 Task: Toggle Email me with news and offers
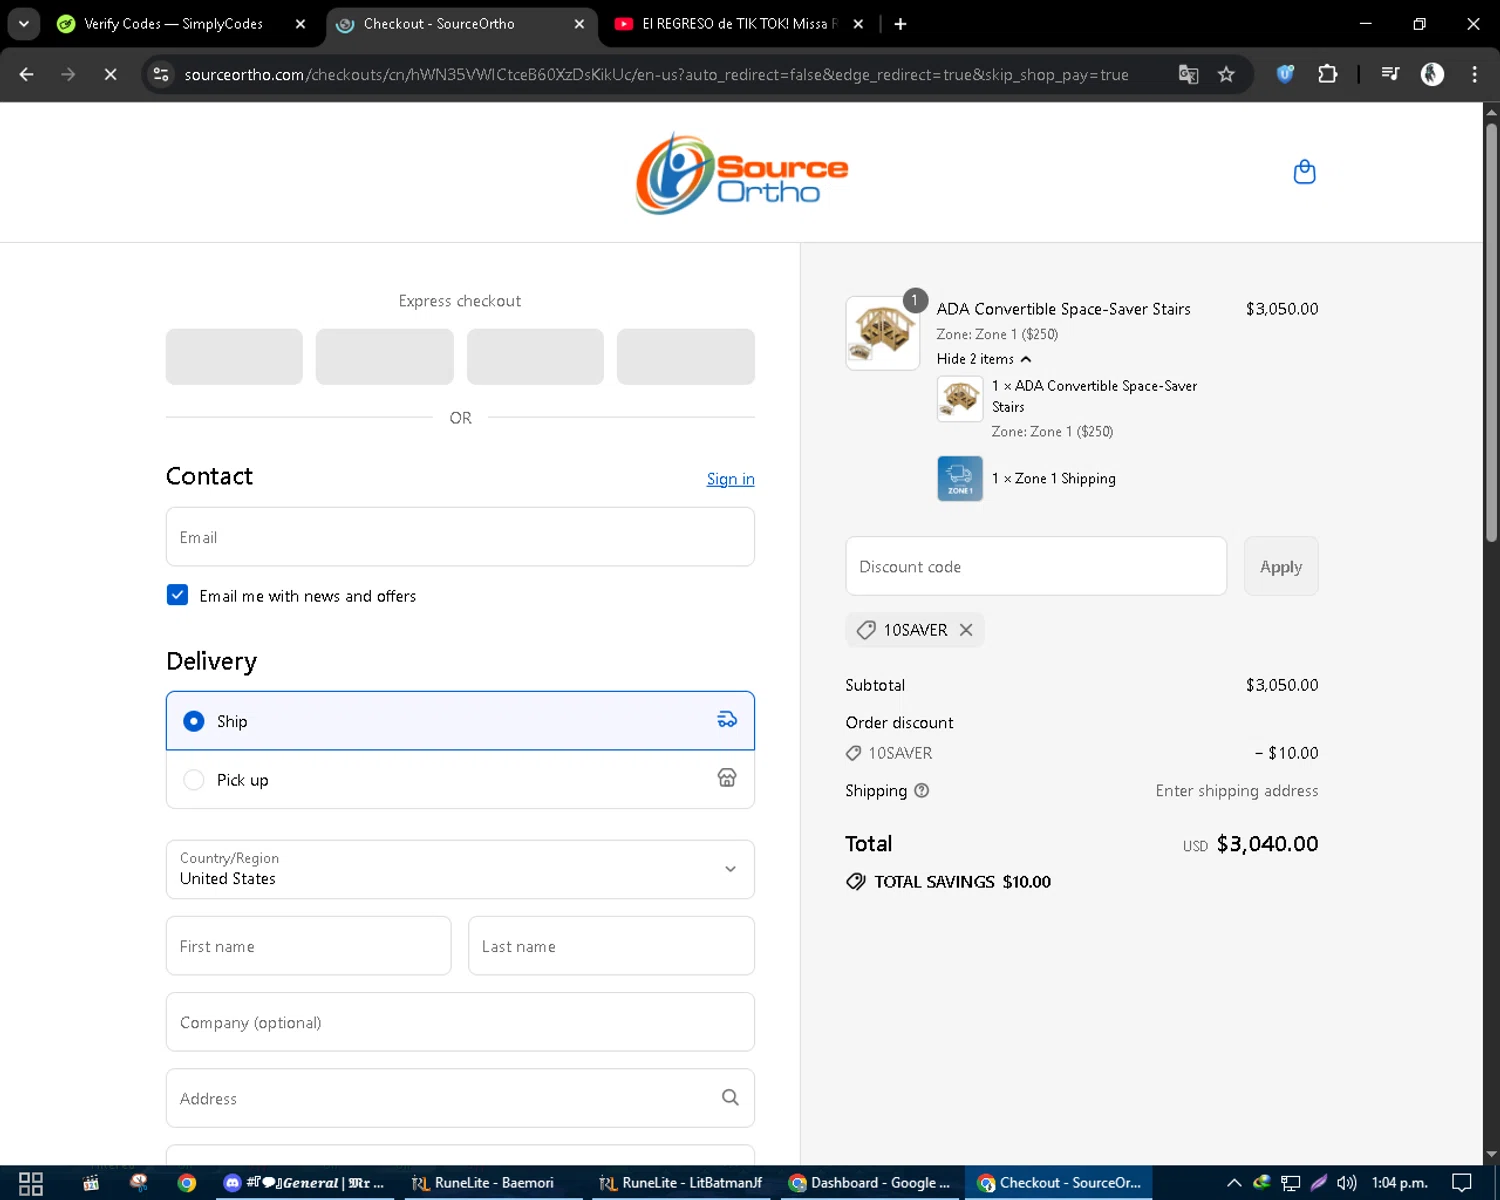pos(177,595)
